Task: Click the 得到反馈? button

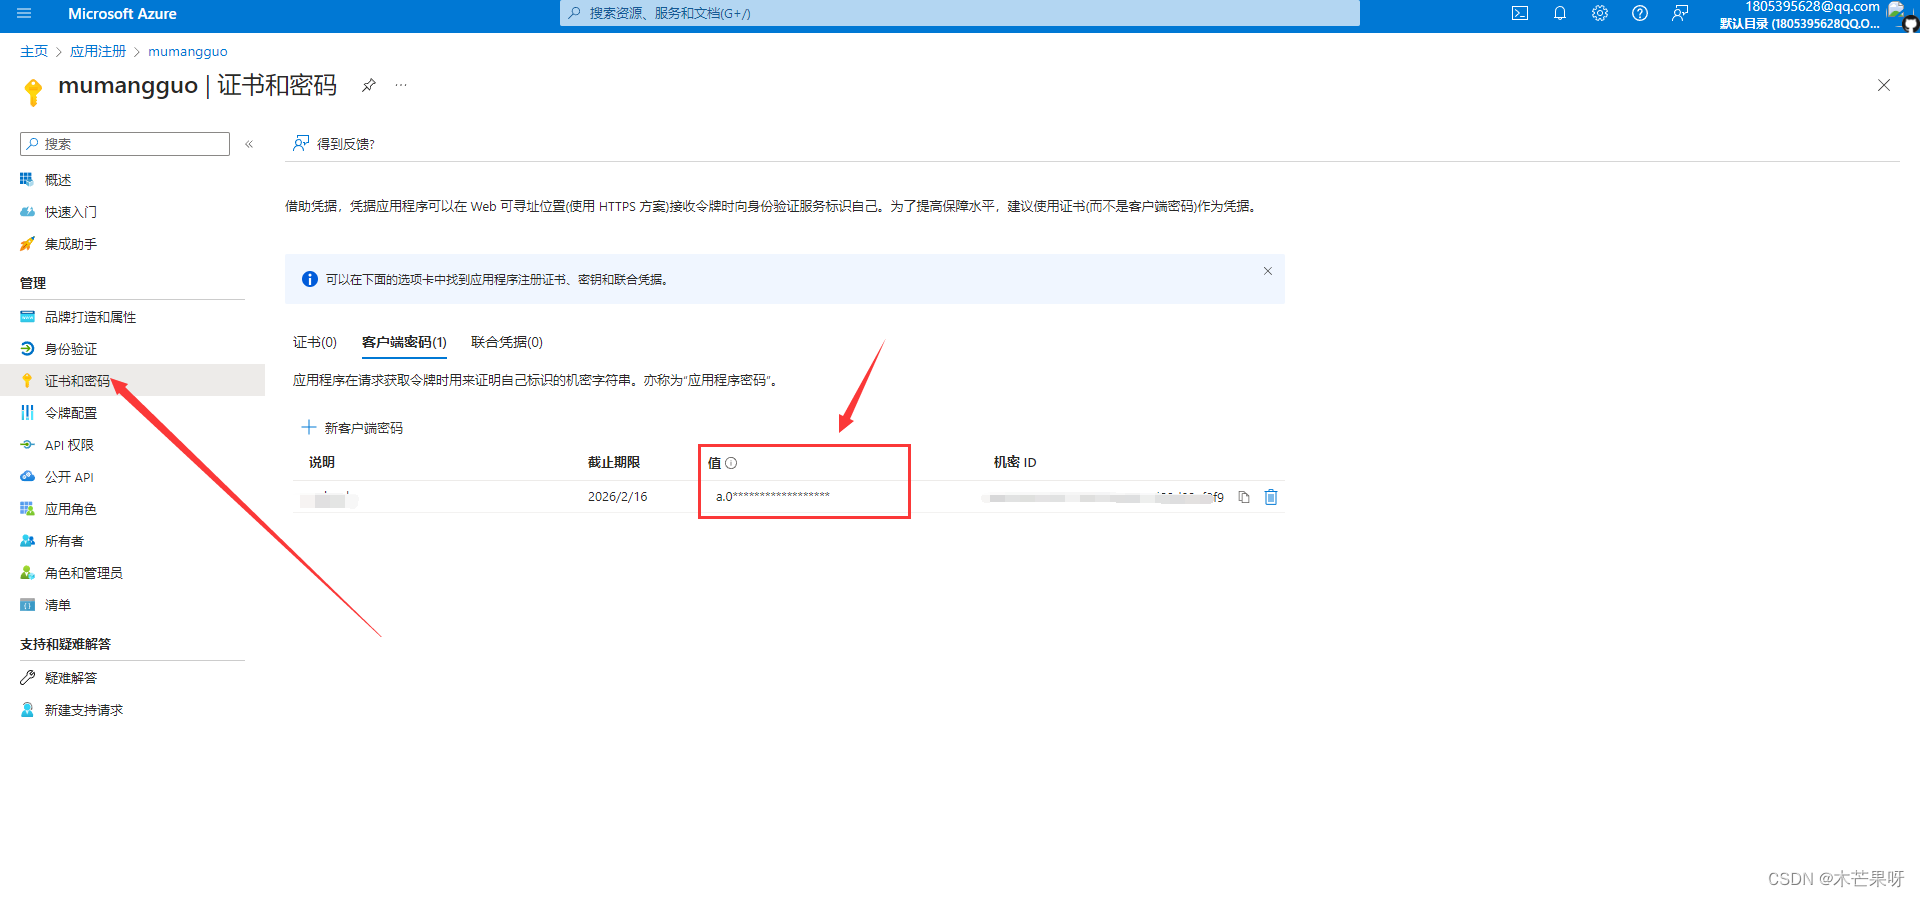Action: (334, 144)
